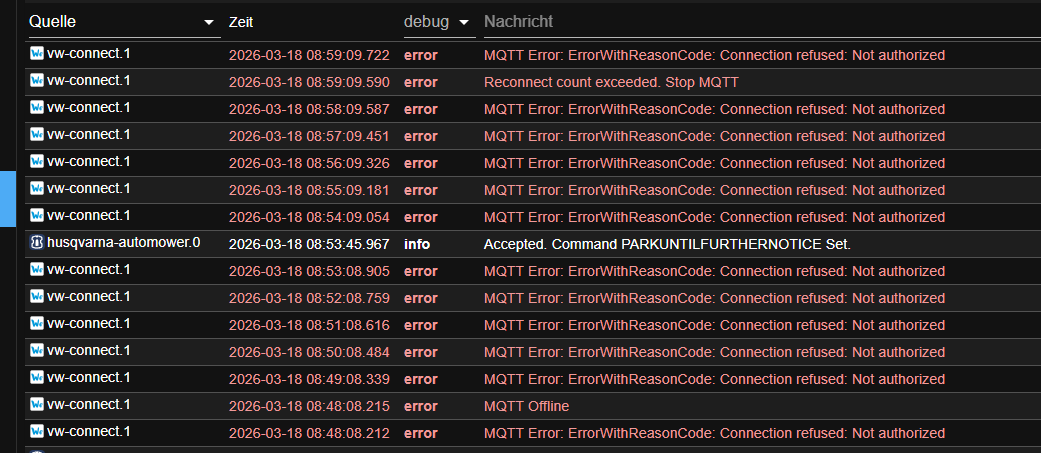This screenshot has height=453, width=1041.
Task: Click the husqvarna-automower.0 adapter icon
Action: (37, 242)
